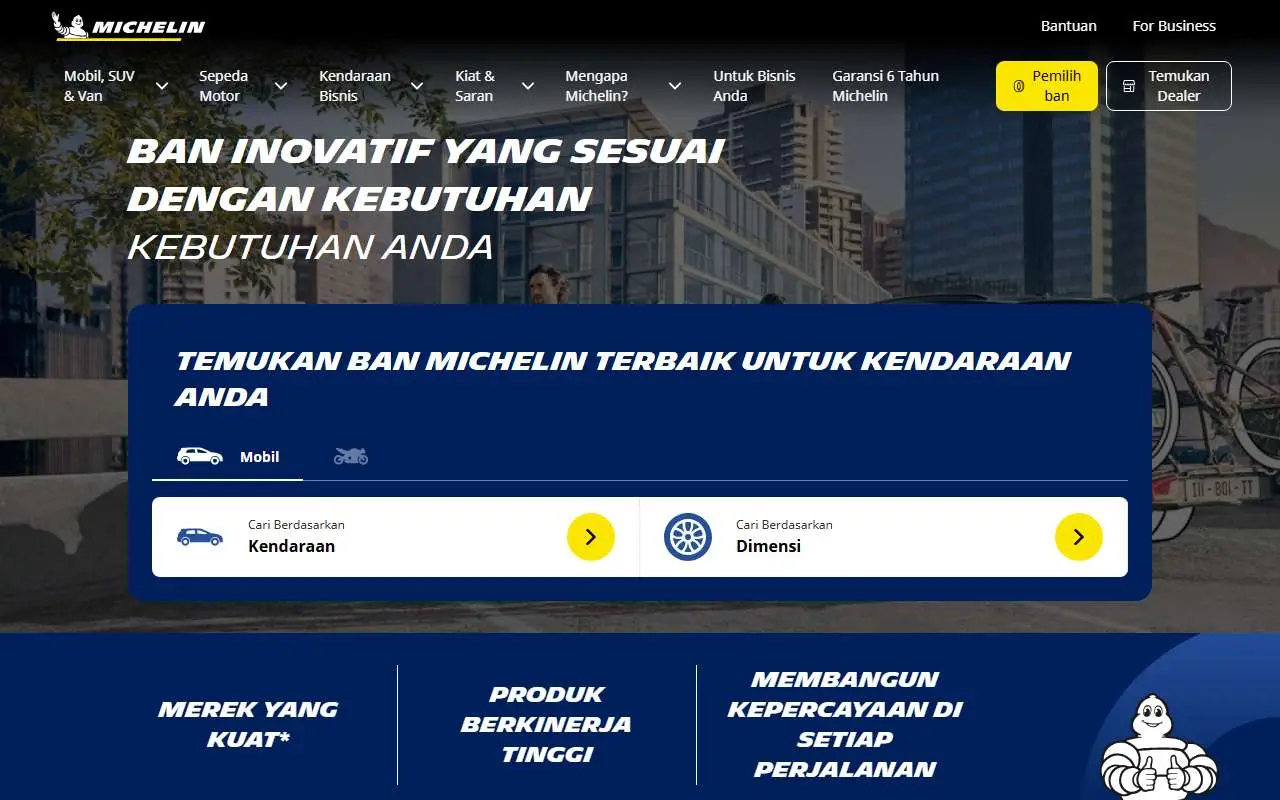Select the Mobil tab label
This screenshot has width=1280, height=800.
tap(260, 457)
